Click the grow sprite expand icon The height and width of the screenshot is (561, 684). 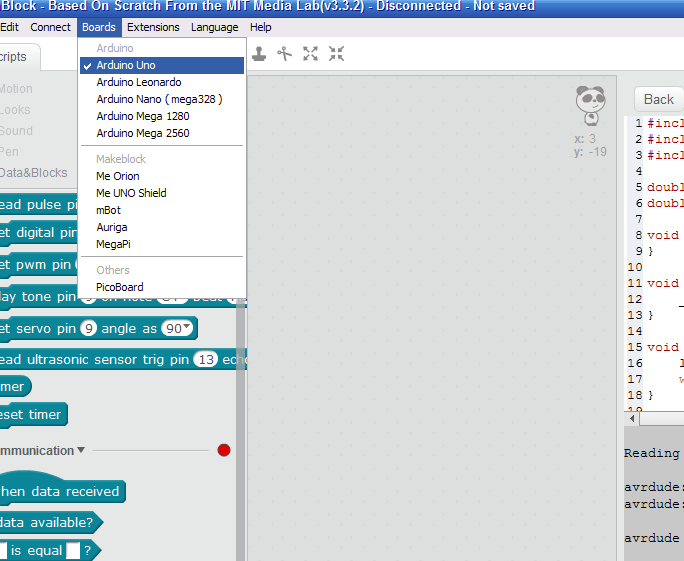tap(310, 54)
